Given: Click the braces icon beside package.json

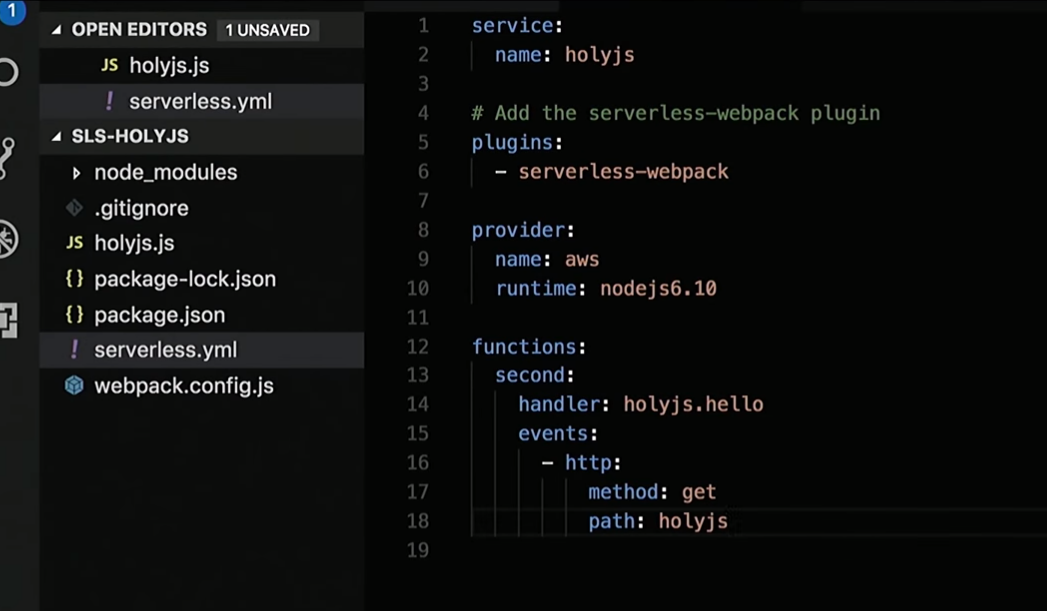Looking at the screenshot, I should [74, 314].
